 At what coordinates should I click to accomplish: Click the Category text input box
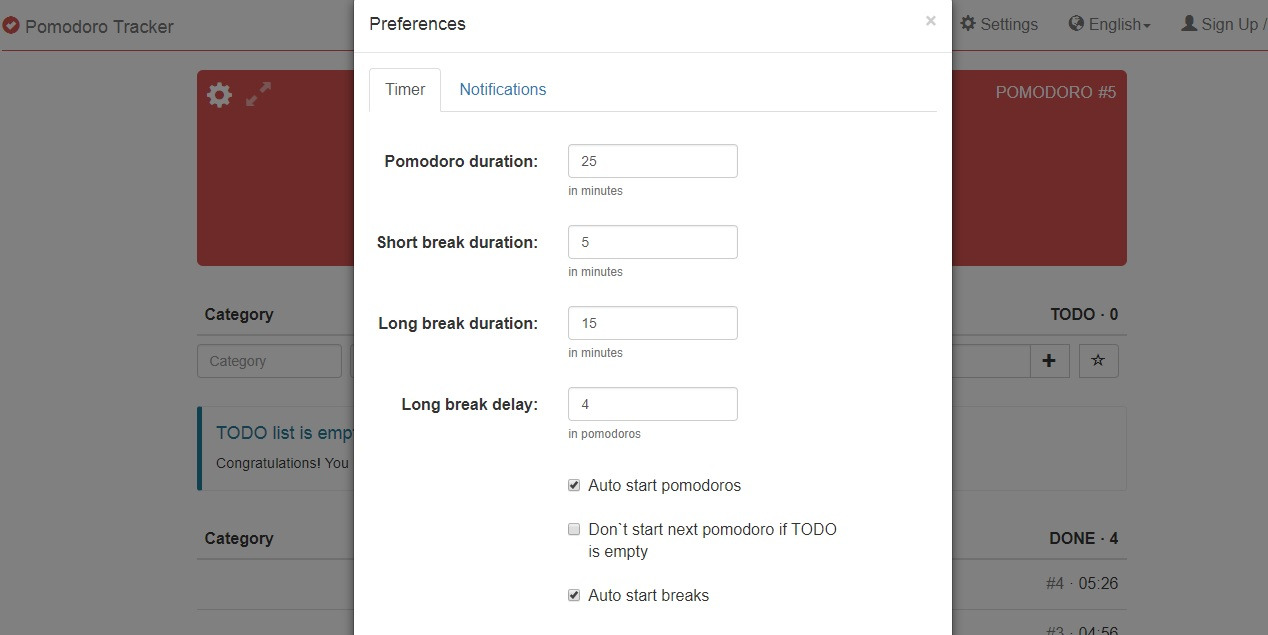(x=269, y=361)
